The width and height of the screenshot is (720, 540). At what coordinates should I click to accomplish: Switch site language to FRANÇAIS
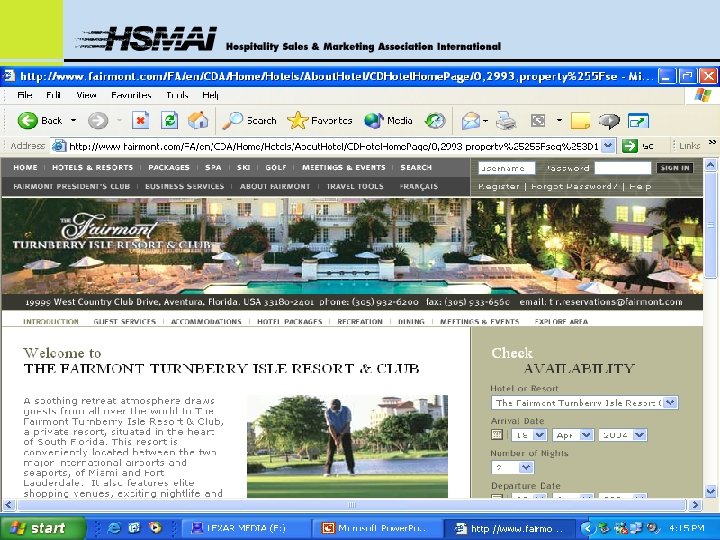click(418, 186)
